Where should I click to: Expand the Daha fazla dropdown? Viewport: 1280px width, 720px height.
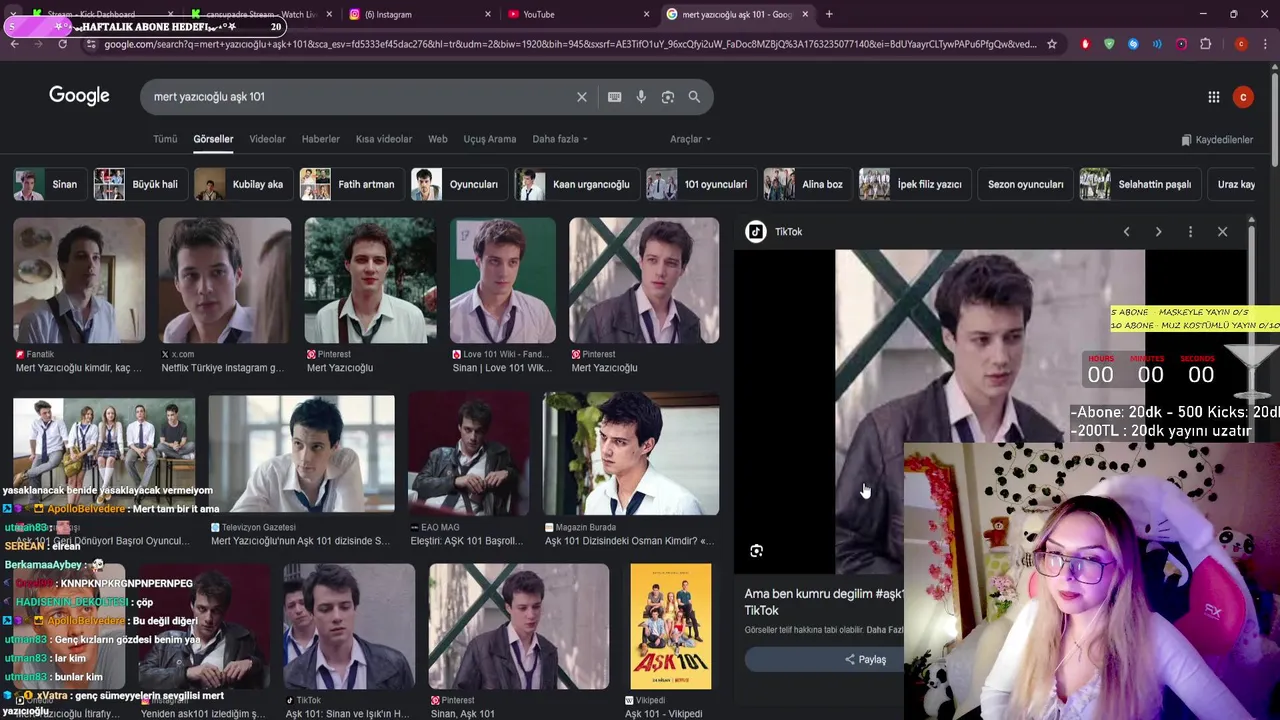(560, 139)
